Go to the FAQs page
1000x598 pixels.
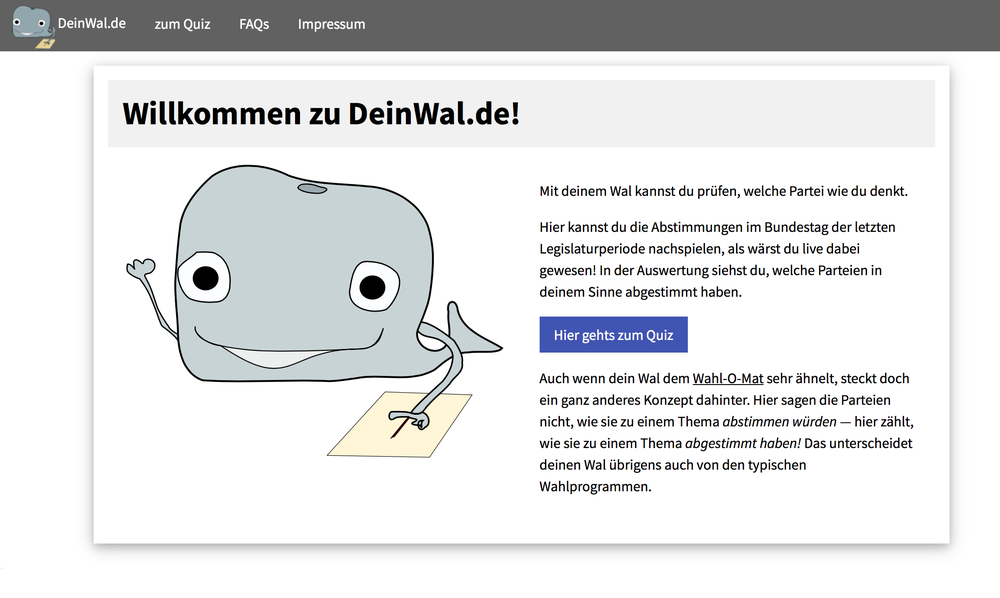point(254,24)
